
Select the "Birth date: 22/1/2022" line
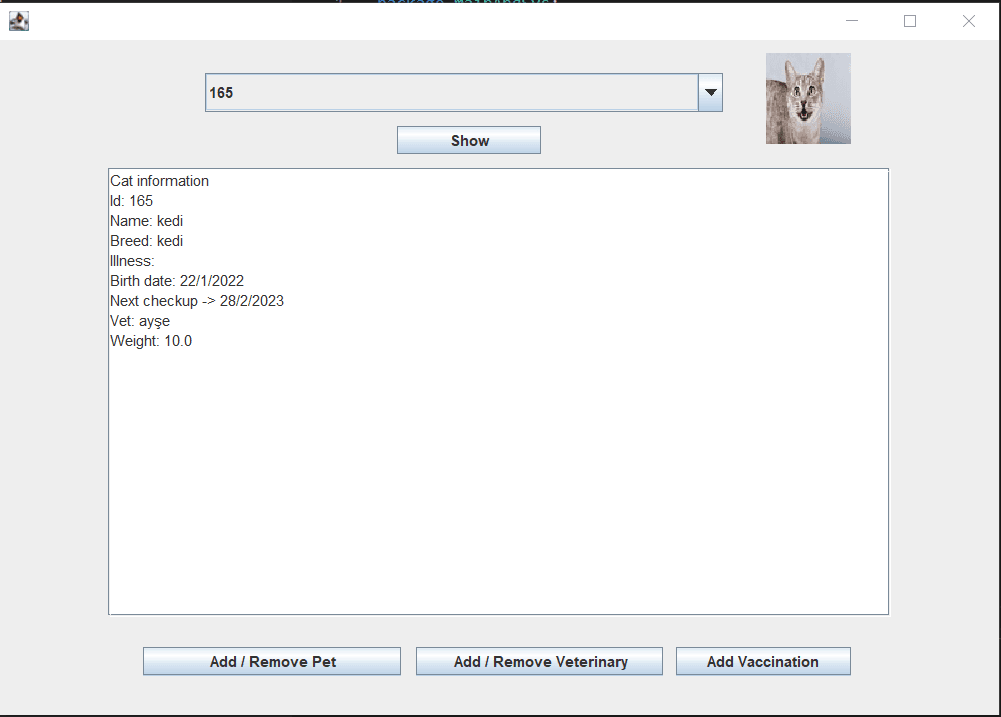pos(177,281)
